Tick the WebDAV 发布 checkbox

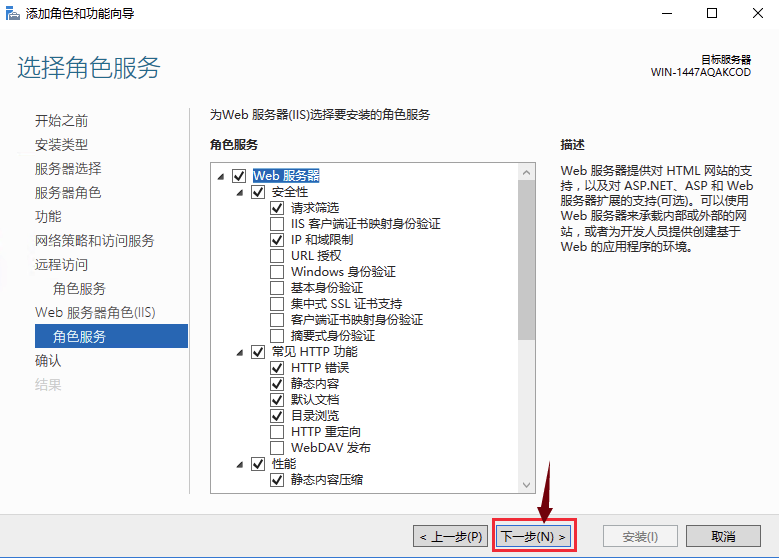pos(277,448)
